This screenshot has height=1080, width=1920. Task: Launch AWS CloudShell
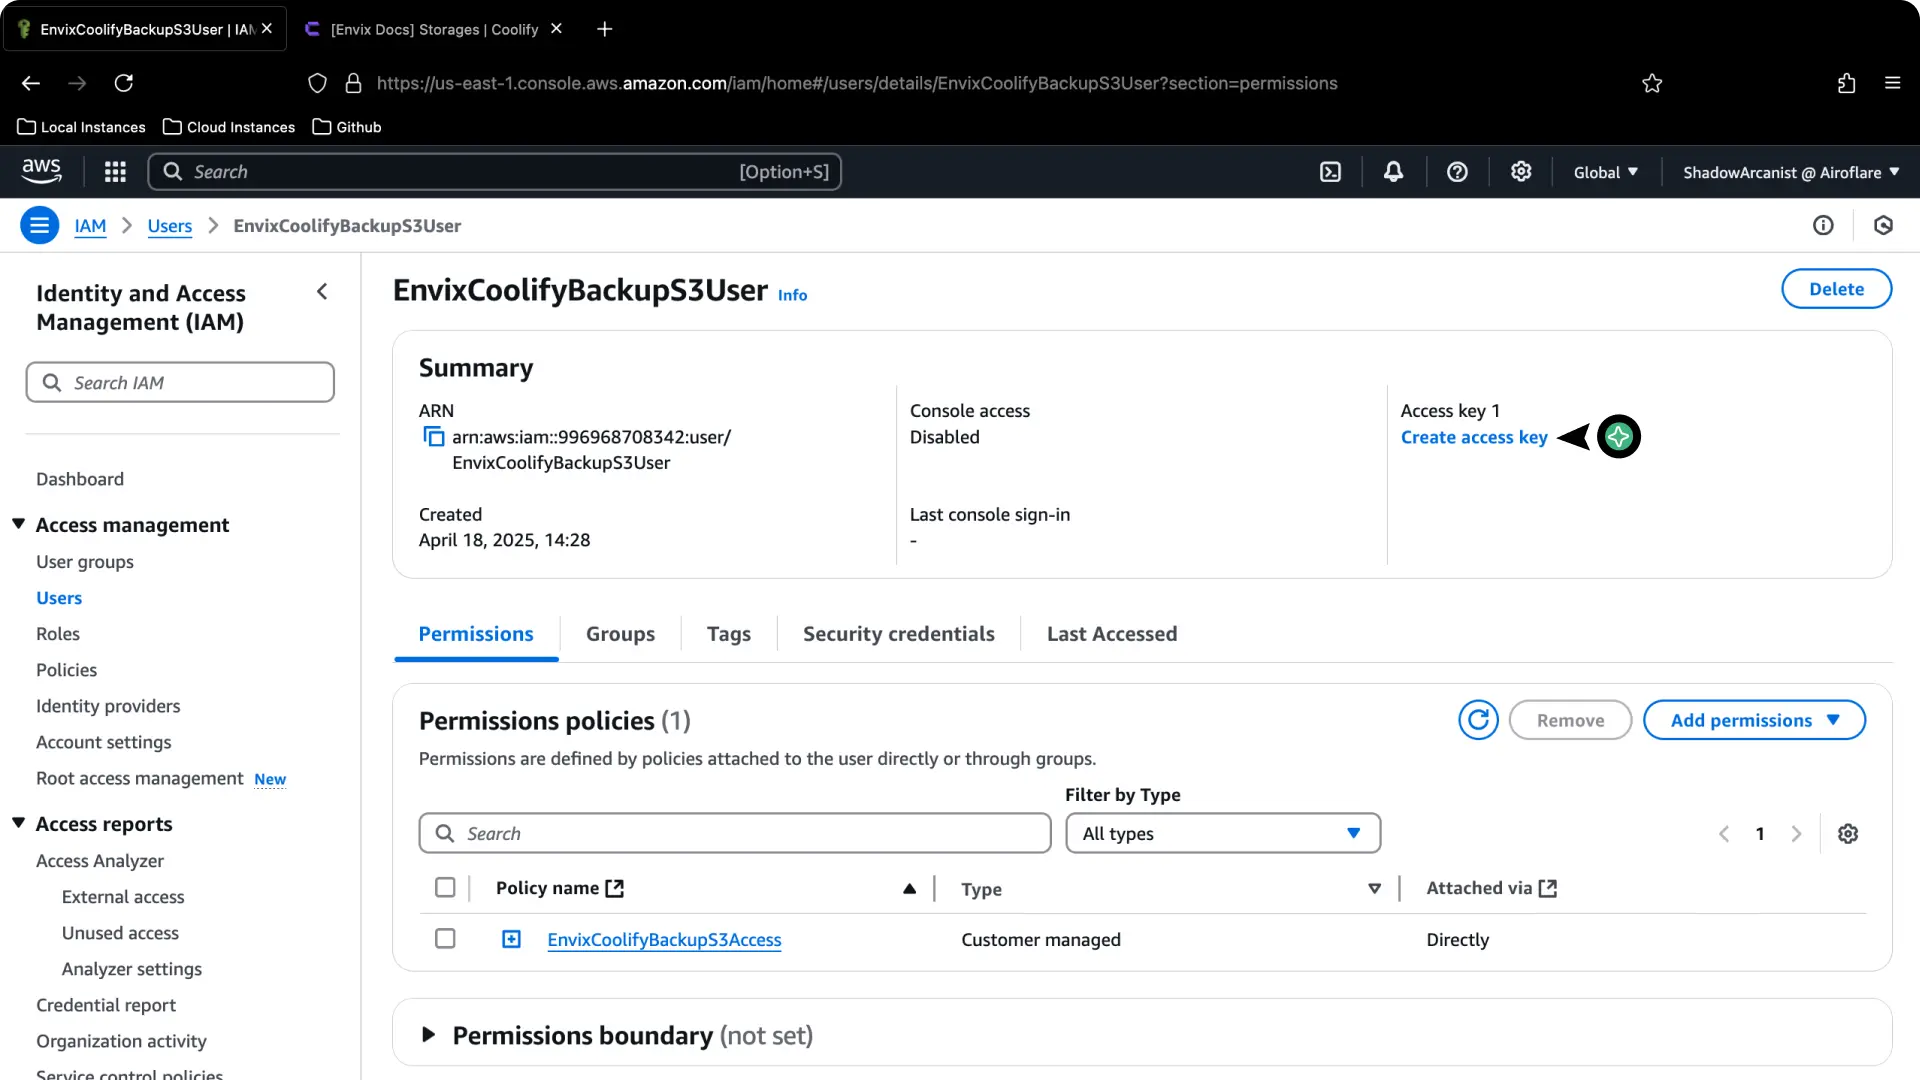[x=1330, y=171]
